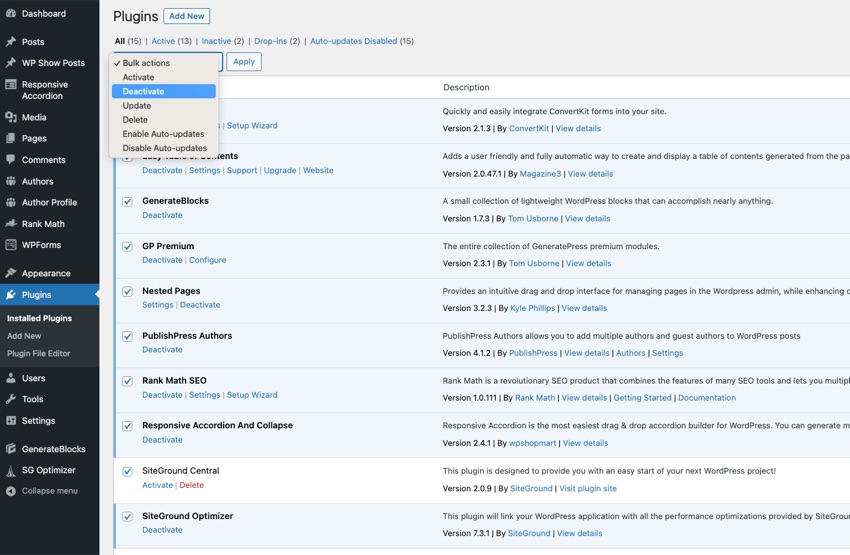
Task: Click the Author Profile icon
Action: click(11, 202)
